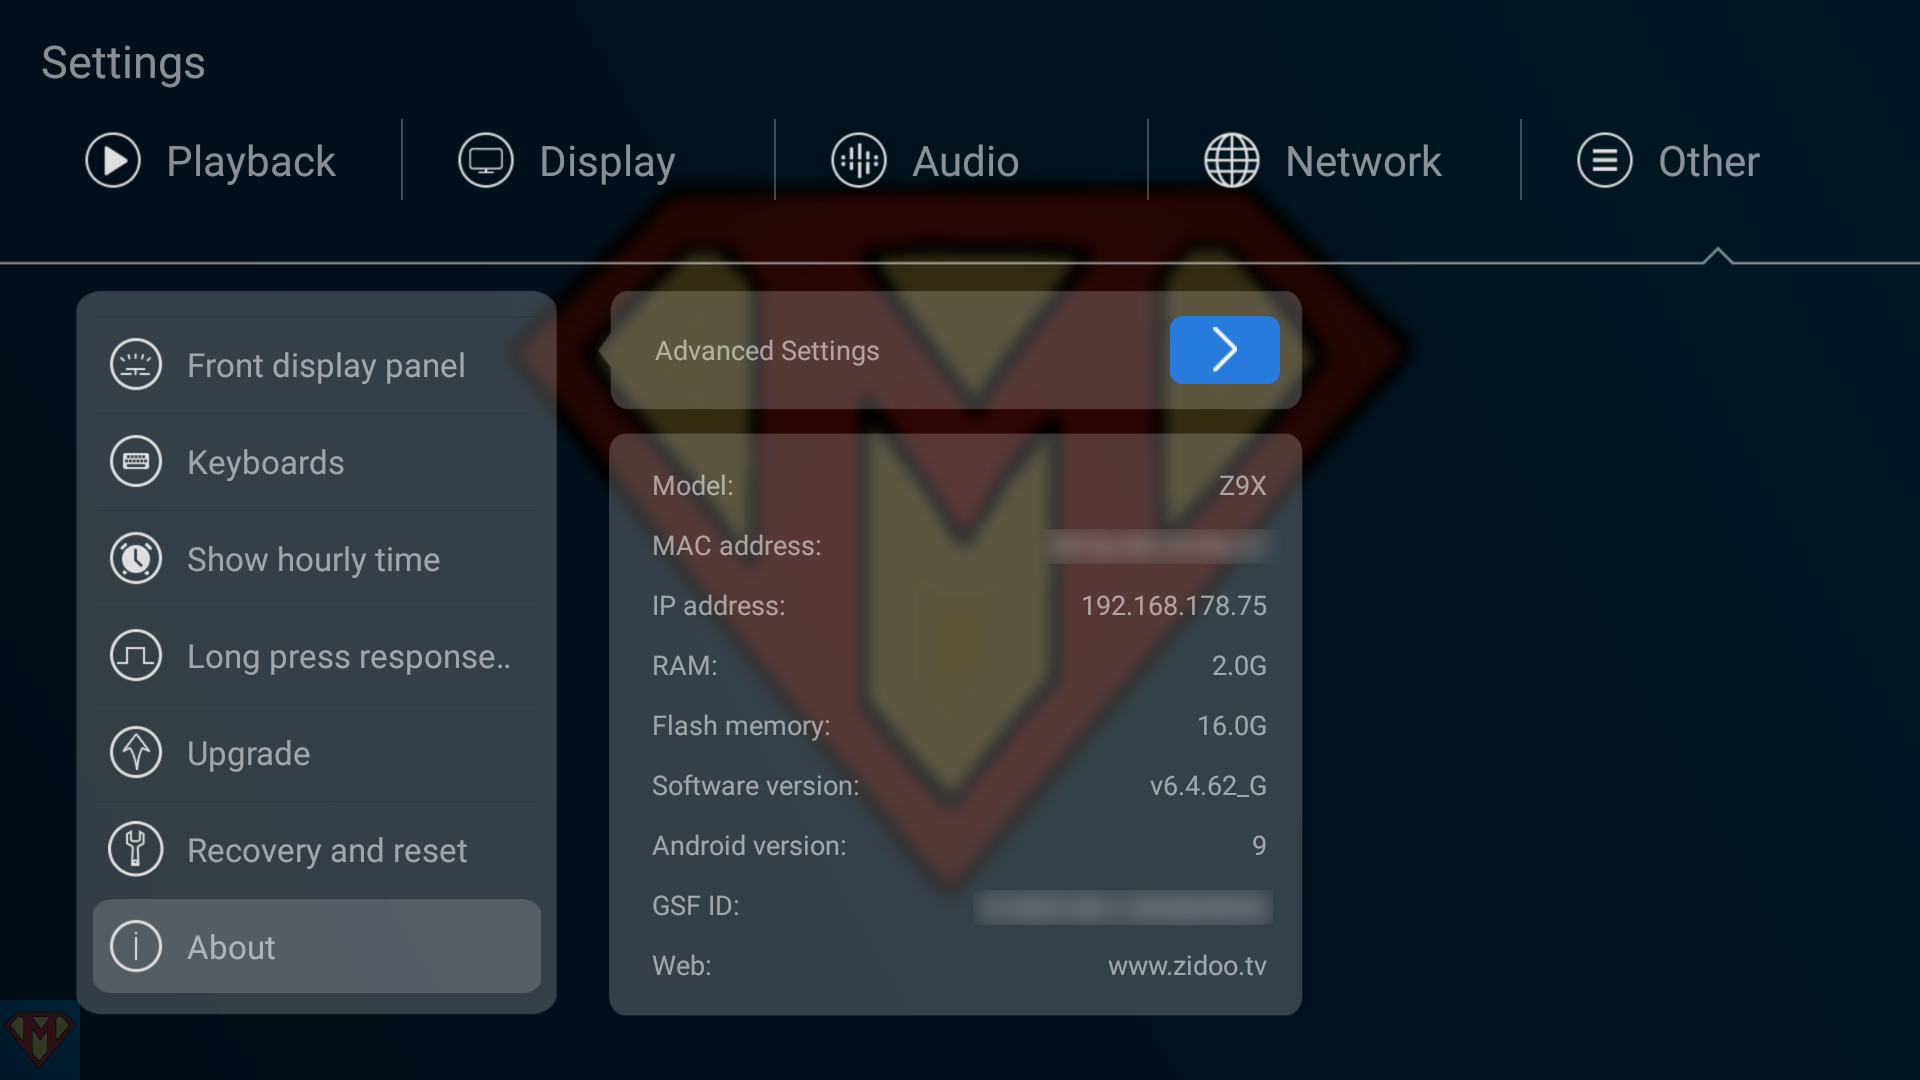Visit www.zidoo.tv website link
Image resolution: width=1920 pixels, height=1080 pixels.
click(x=1187, y=965)
